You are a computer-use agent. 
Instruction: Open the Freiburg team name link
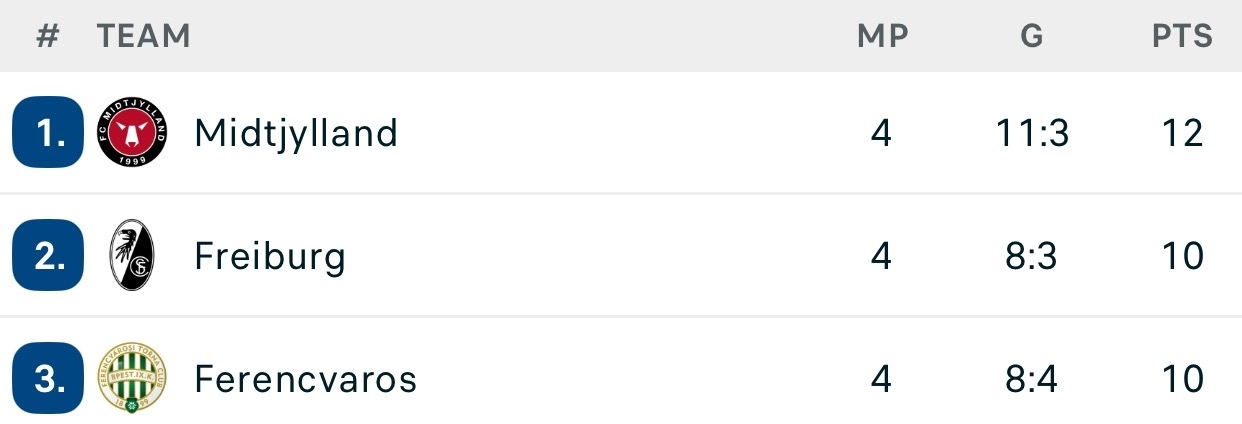270,256
